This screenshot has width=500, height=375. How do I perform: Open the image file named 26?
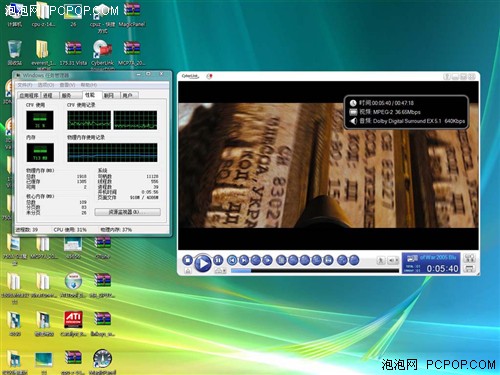(73, 15)
